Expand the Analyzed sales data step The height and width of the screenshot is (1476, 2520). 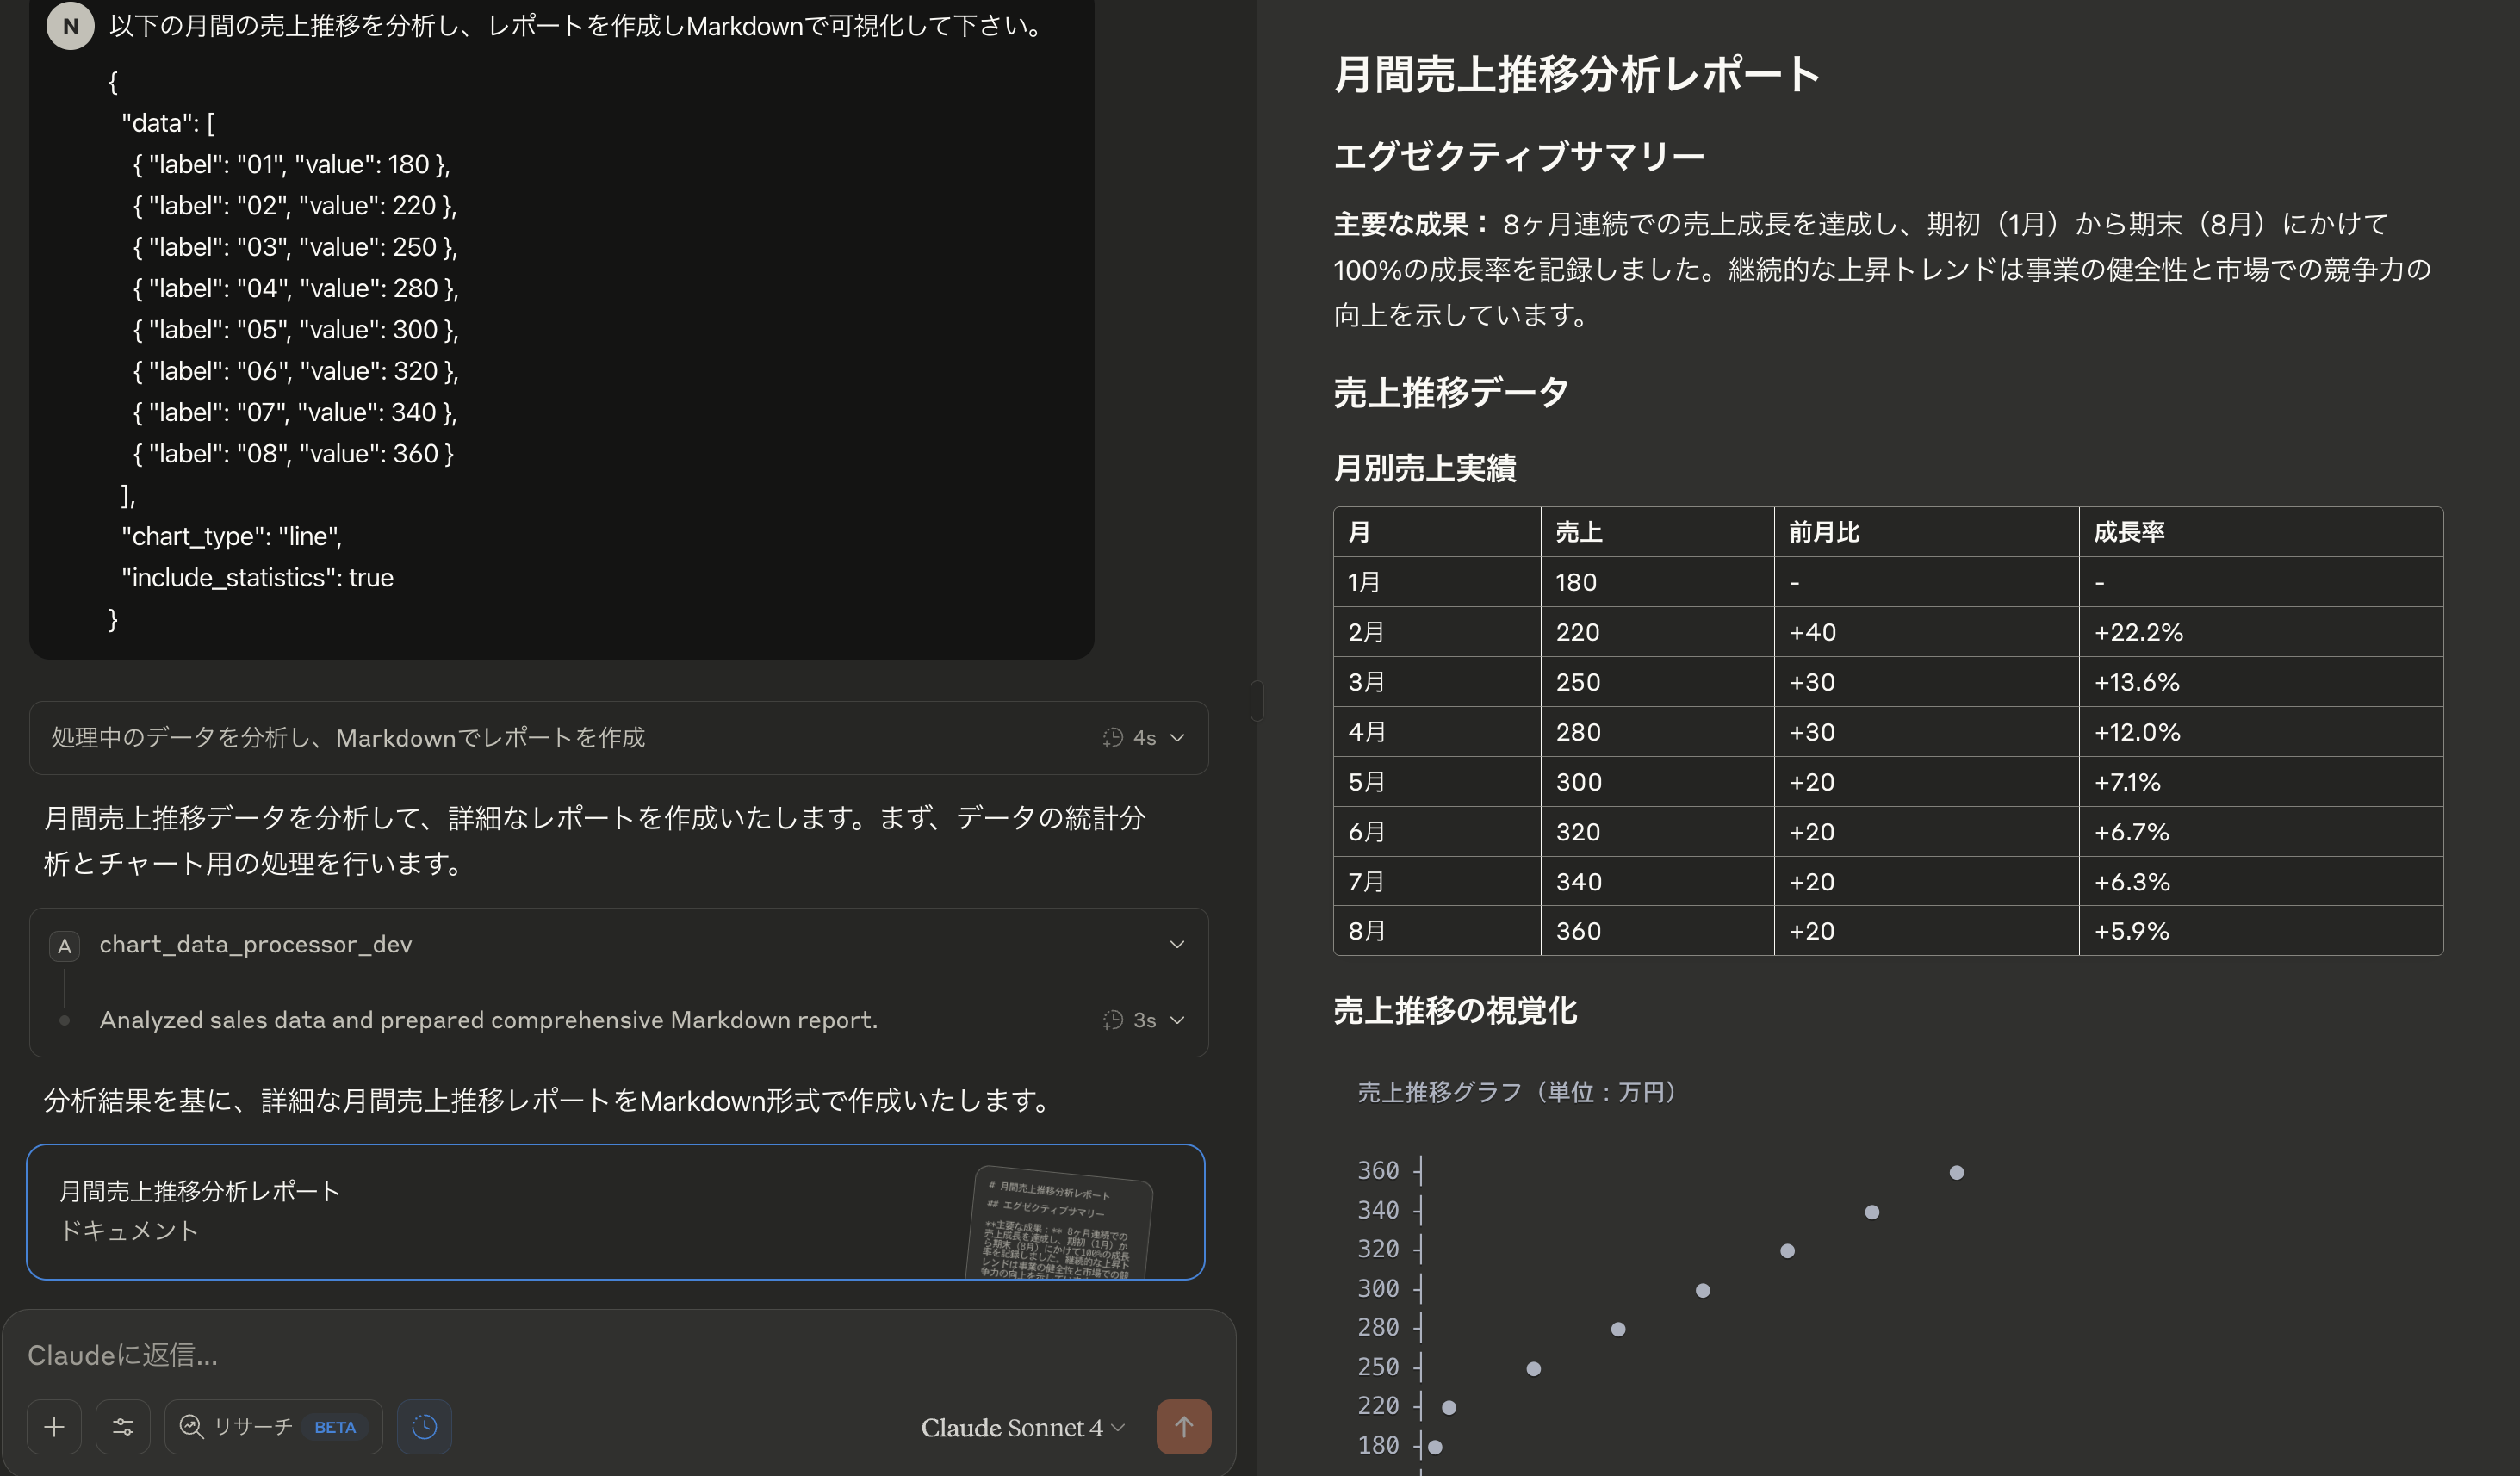(x=1177, y=1020)
